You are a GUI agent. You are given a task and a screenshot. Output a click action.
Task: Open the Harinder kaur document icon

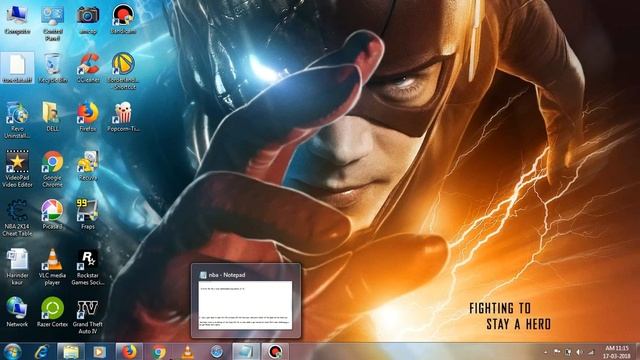[x=17, y=267]
